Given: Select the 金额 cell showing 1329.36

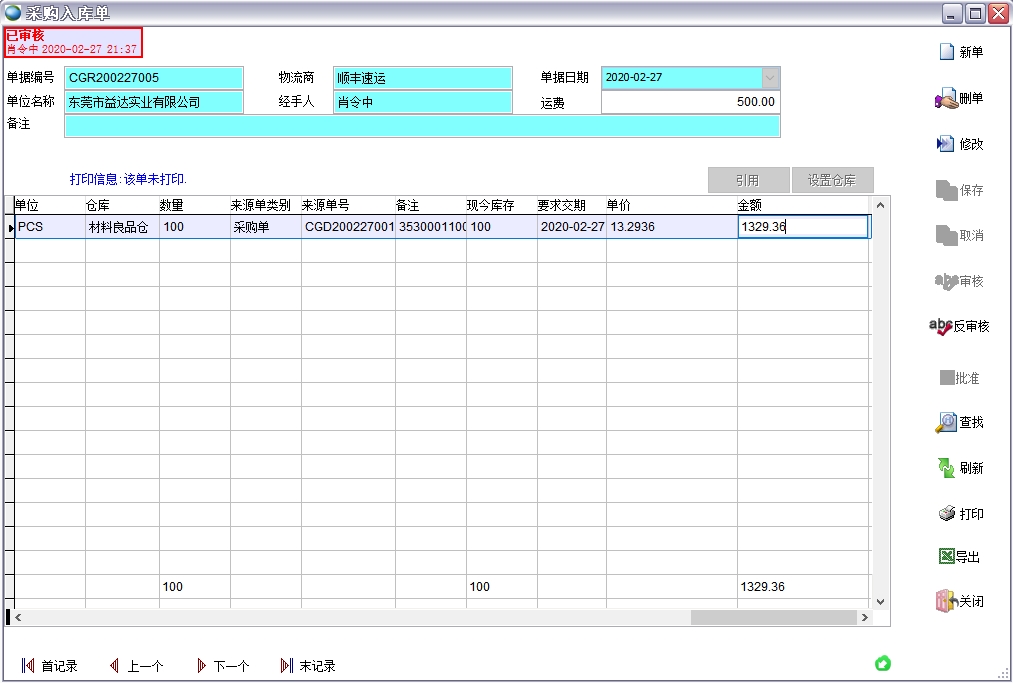Looking at the screenshot, I should click(802, 227).
